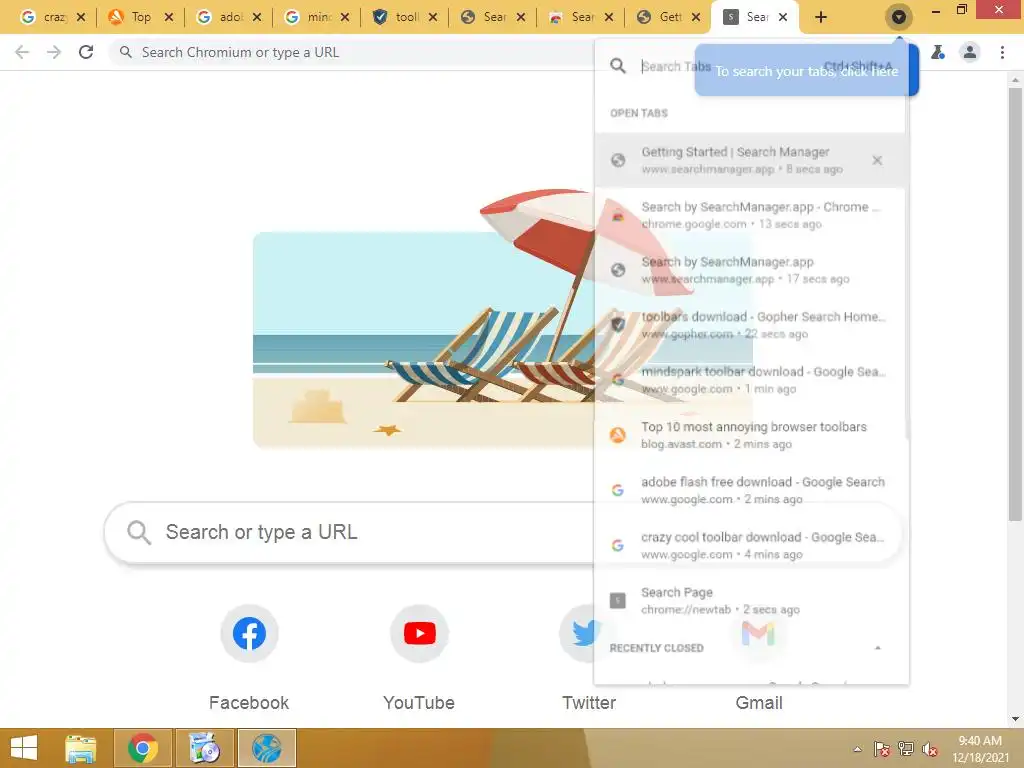Click the Twitter shortcut icon
Screen dimensions: 1024x768
(588, 633)
